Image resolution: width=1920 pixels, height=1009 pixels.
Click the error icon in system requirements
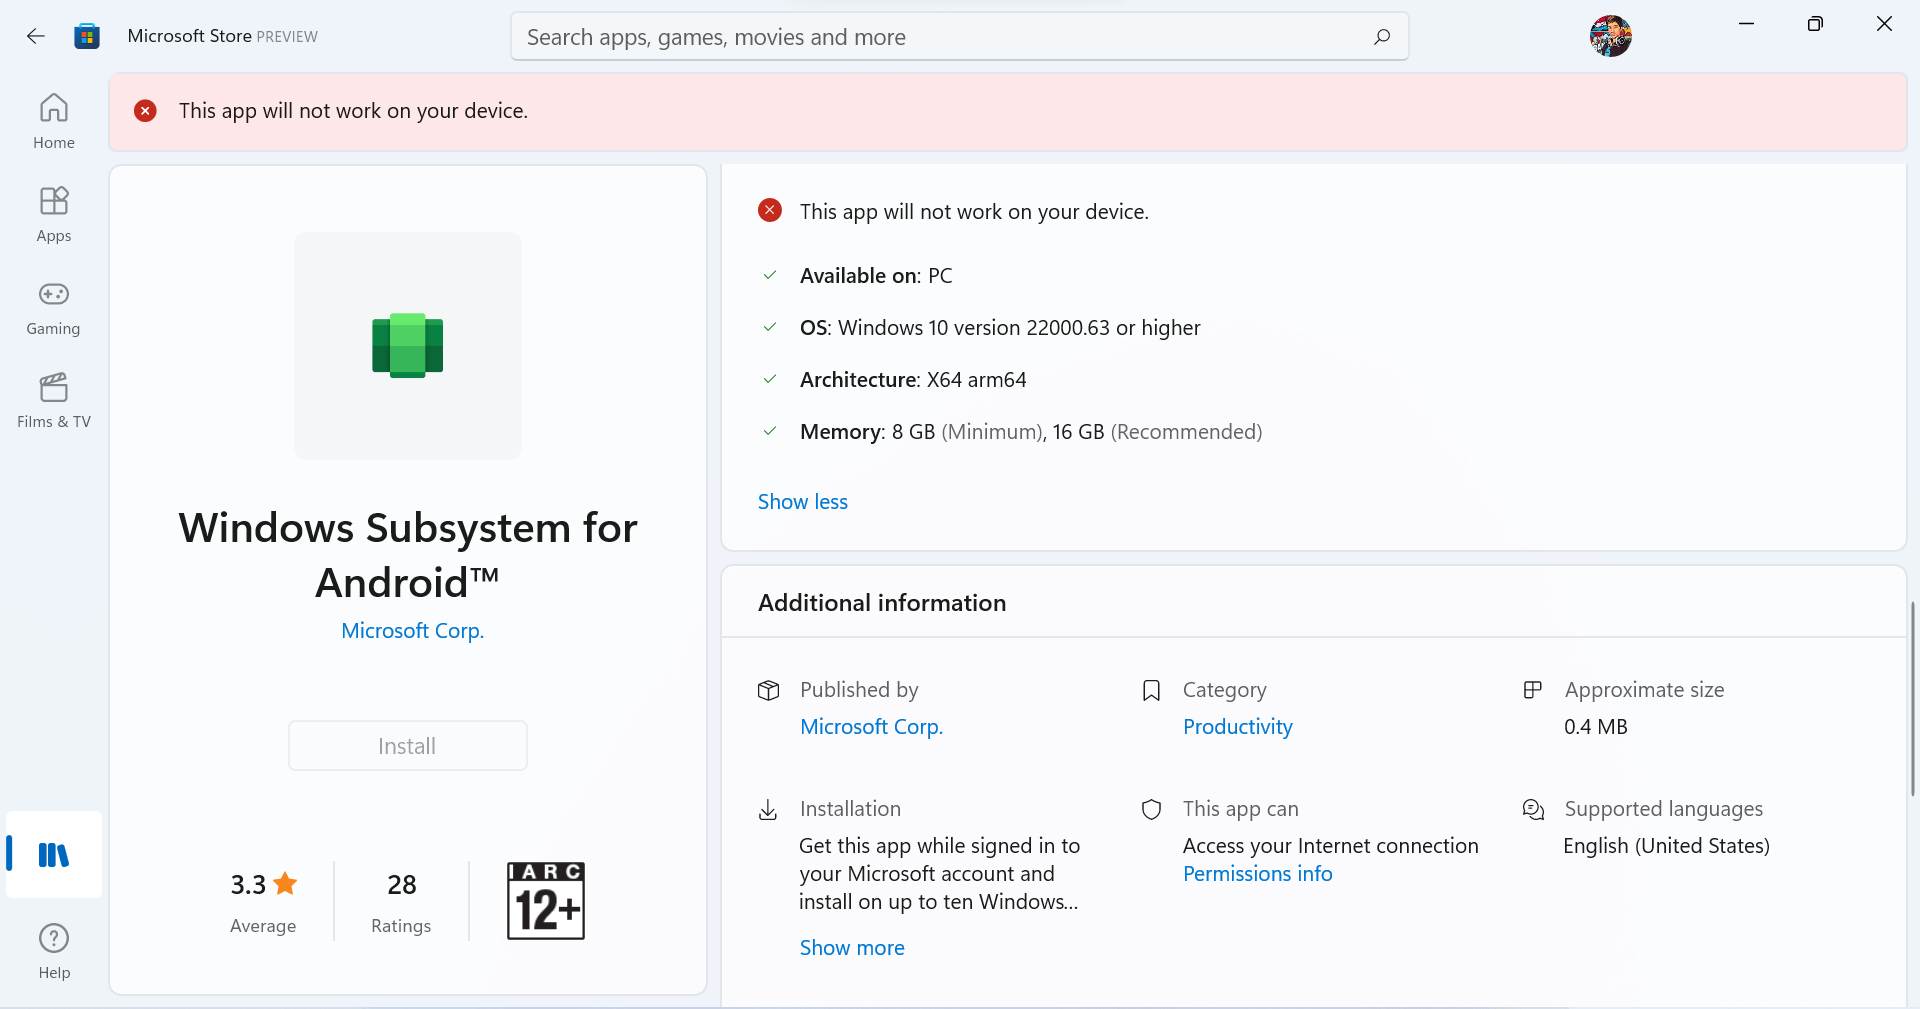click(770, 210)
